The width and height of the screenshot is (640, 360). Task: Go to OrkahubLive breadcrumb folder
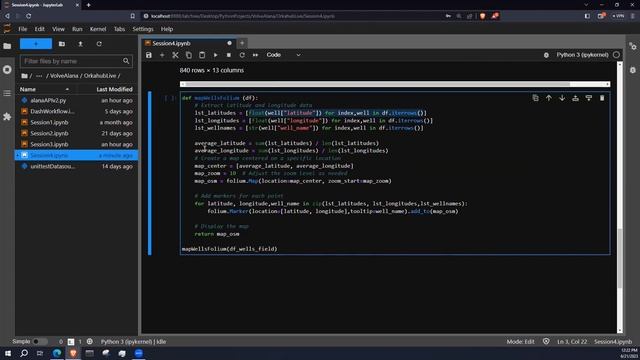[100, 76]
